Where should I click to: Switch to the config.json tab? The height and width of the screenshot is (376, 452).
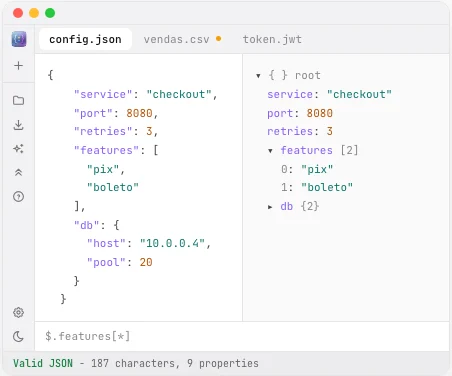click(x=85, y=39)
